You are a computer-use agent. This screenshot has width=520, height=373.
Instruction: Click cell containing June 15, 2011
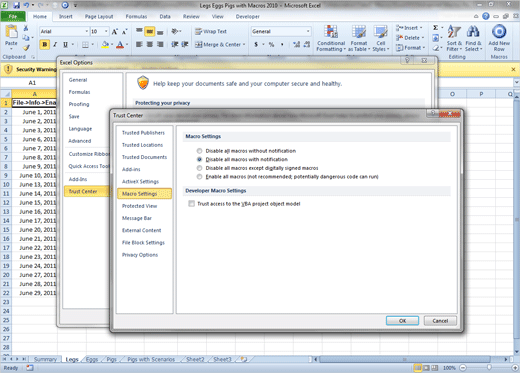tap(34, 203)
